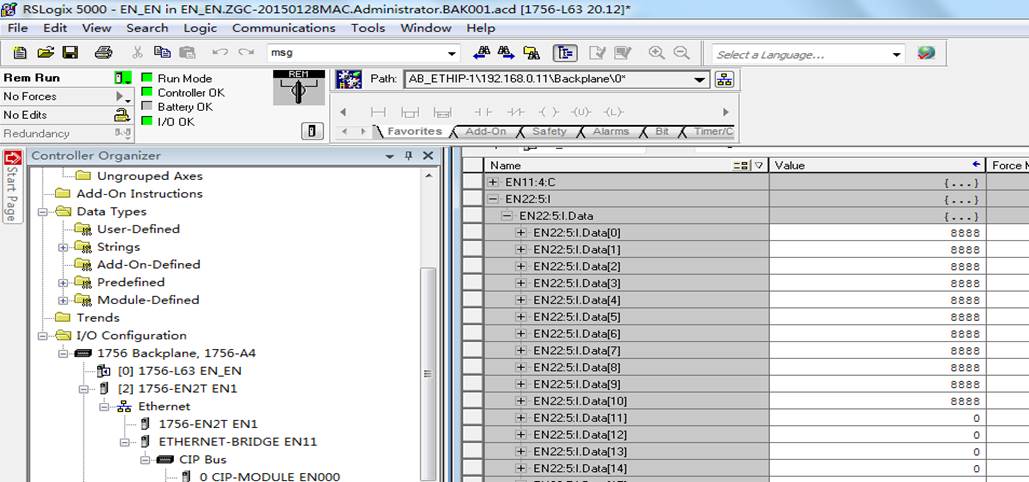The width and height of the screenshot is (1029, 482).
Task: Open the Select a Language dropdown
Action: [x=896, y=55]
